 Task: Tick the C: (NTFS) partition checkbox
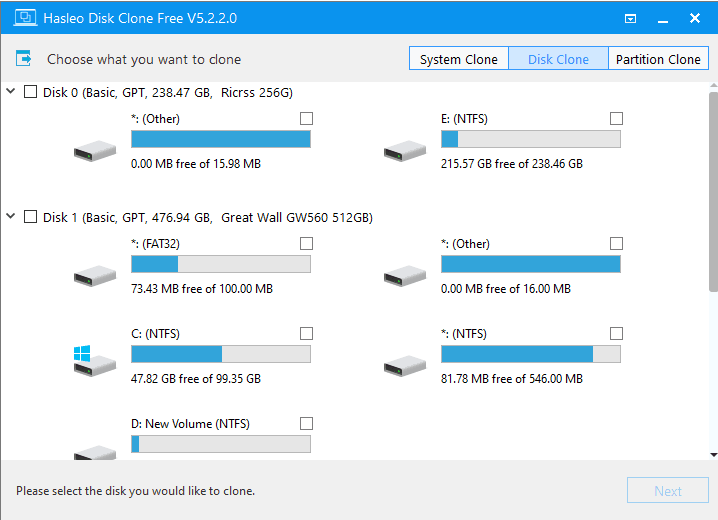click(x=306, y=333)
